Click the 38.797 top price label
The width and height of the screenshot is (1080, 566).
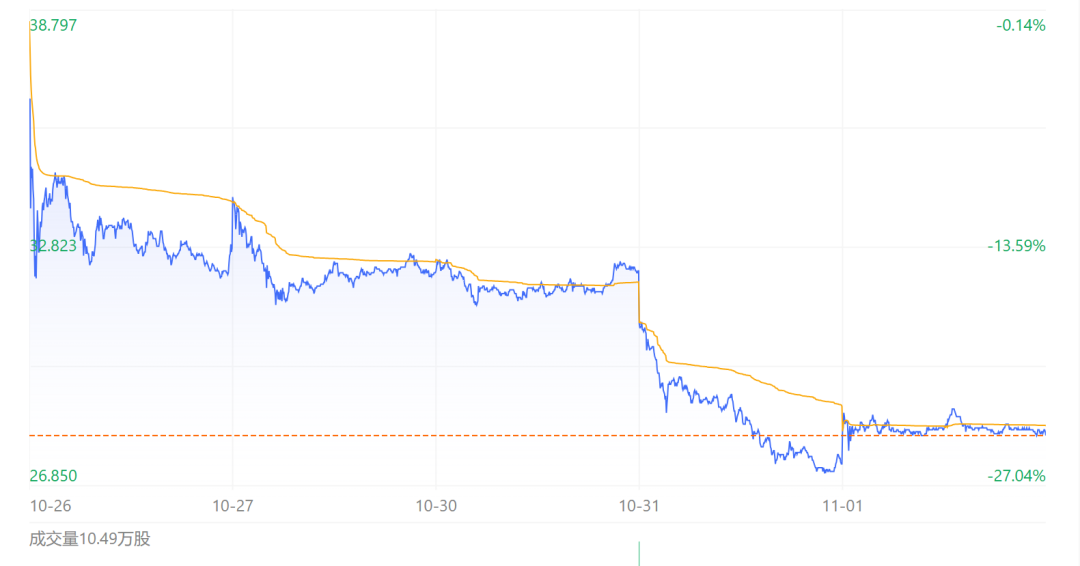pyautogui.click(x=53, y=25)
